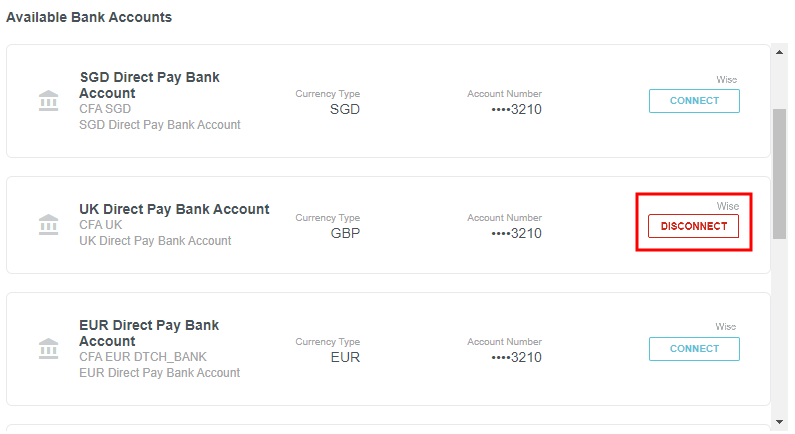This screenshot has height=434, width=795.
Task: Select the SGD Direct Pay Bank Account title
Action: (x=149, y=85)
